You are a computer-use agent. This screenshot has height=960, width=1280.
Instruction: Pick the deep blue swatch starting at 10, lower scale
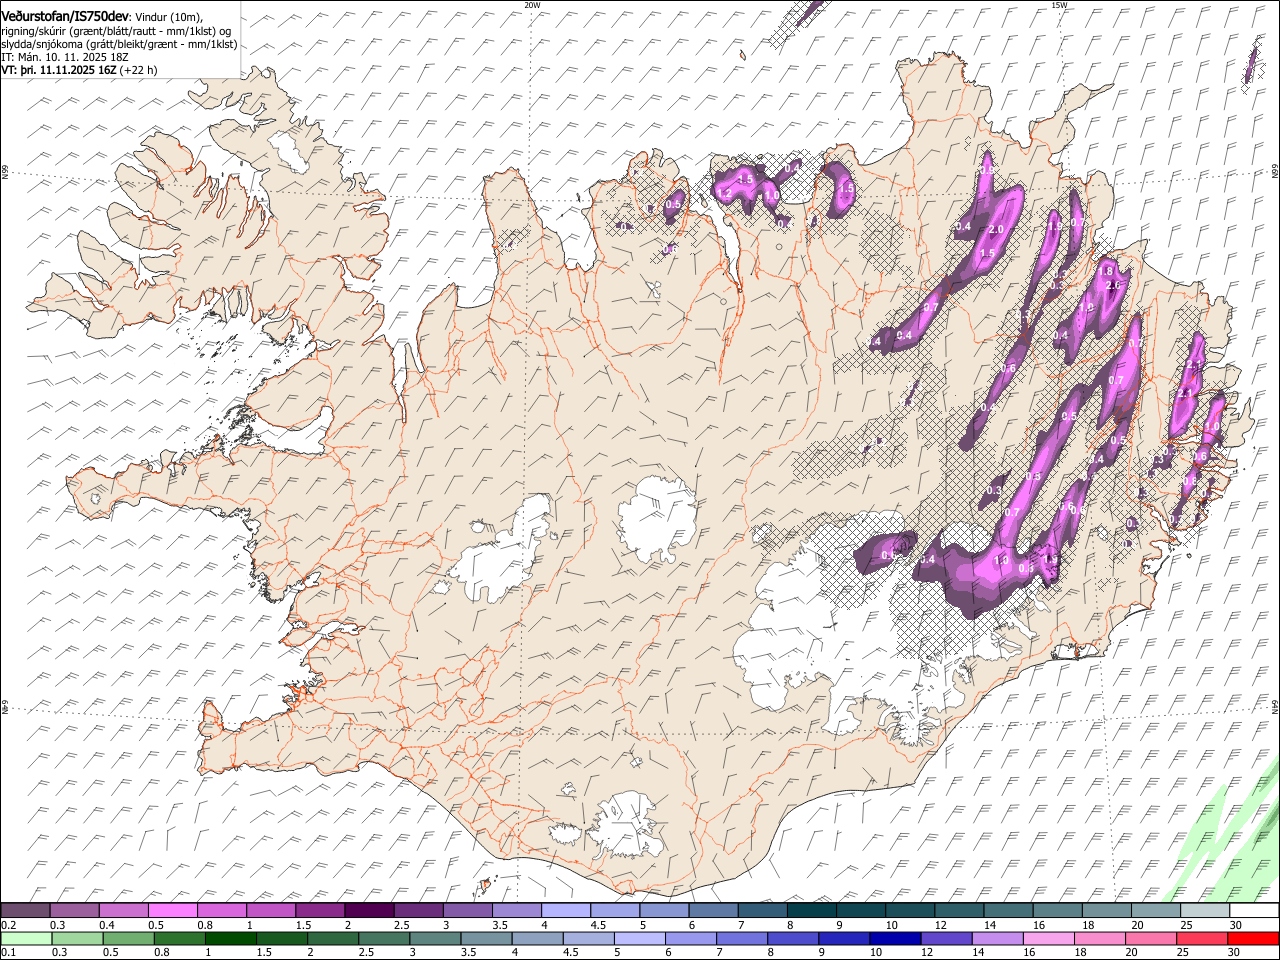pos(895,938)
